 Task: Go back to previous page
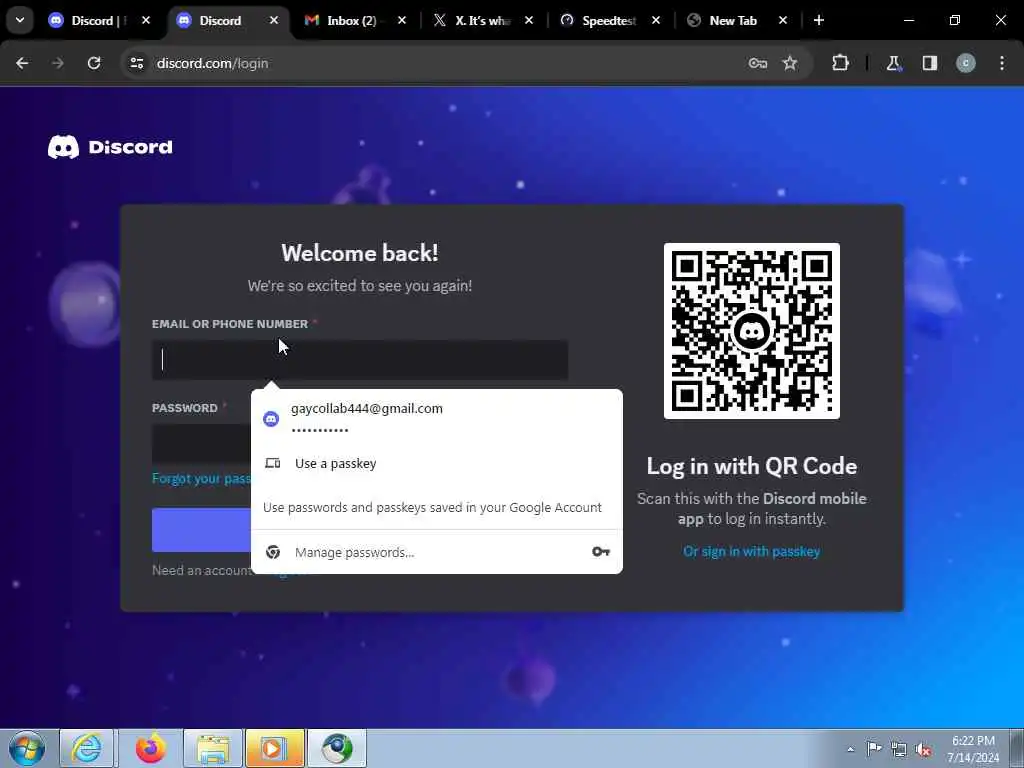click(x=22, y=63)
